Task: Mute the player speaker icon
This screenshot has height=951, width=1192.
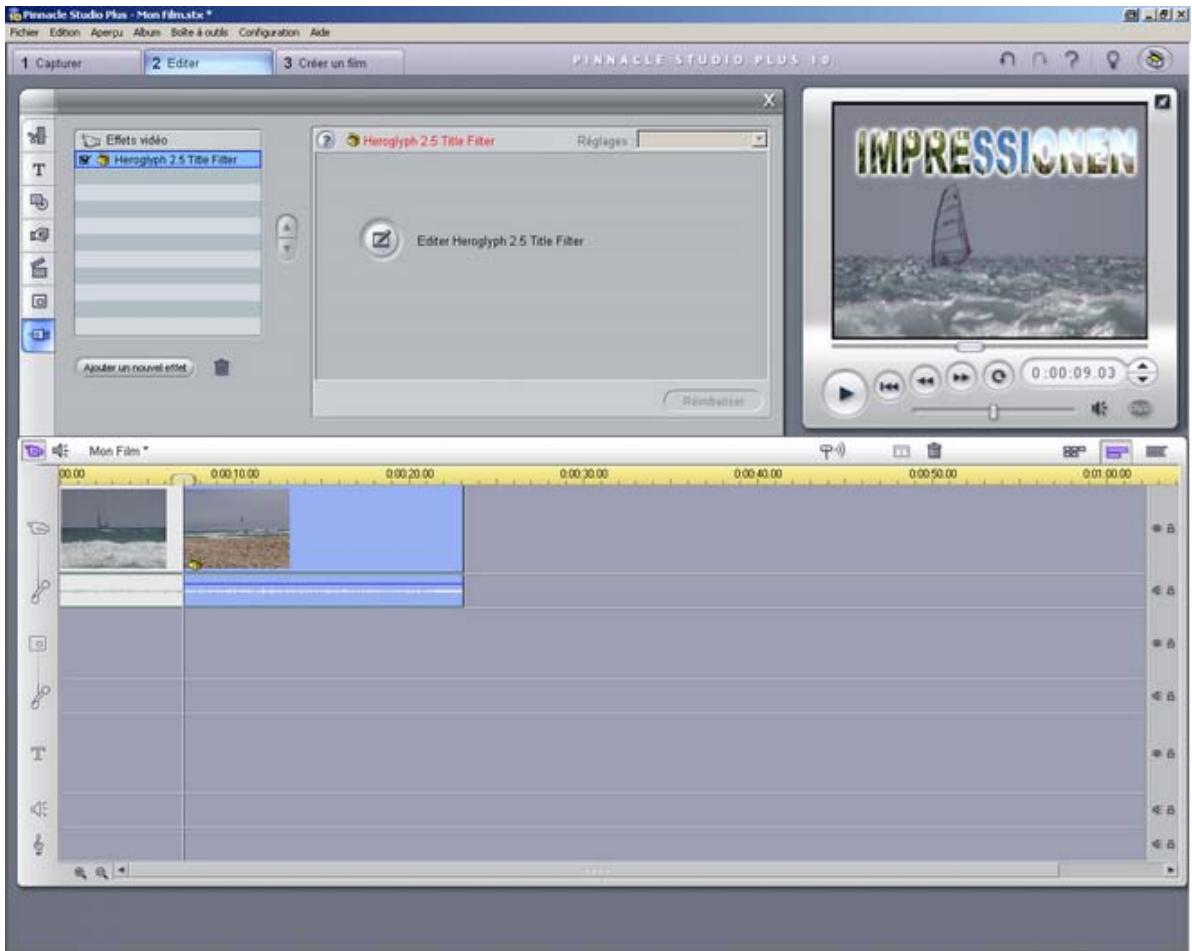Action: [1099, 409]
